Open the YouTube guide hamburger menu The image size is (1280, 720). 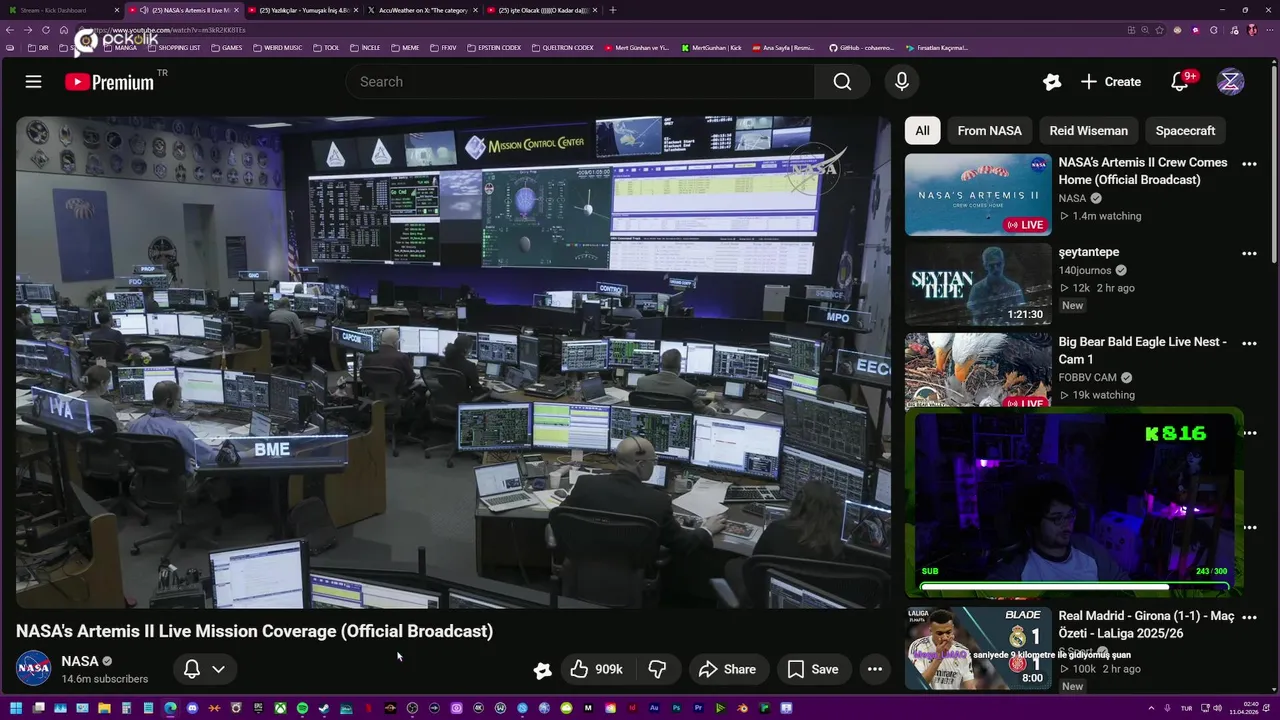pos(34,82)
